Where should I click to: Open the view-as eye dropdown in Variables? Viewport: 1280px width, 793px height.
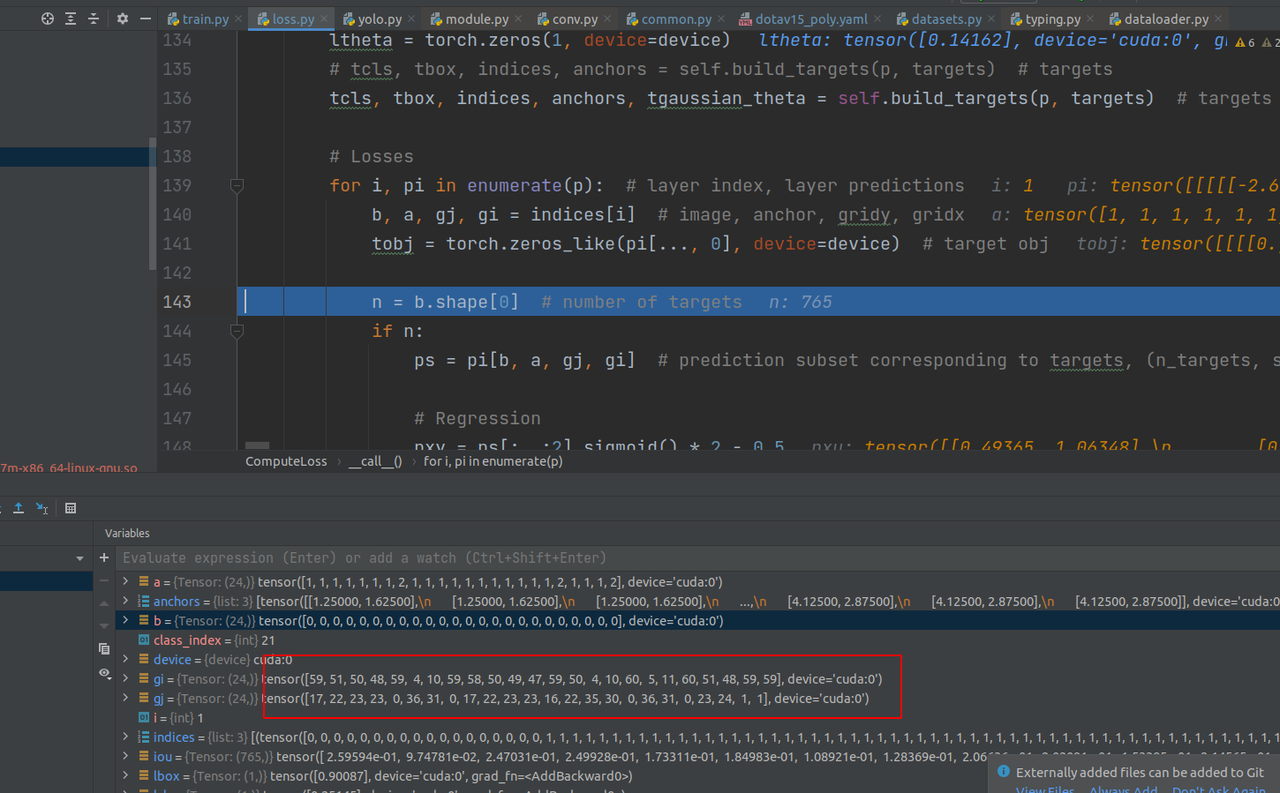coord(105,674)
